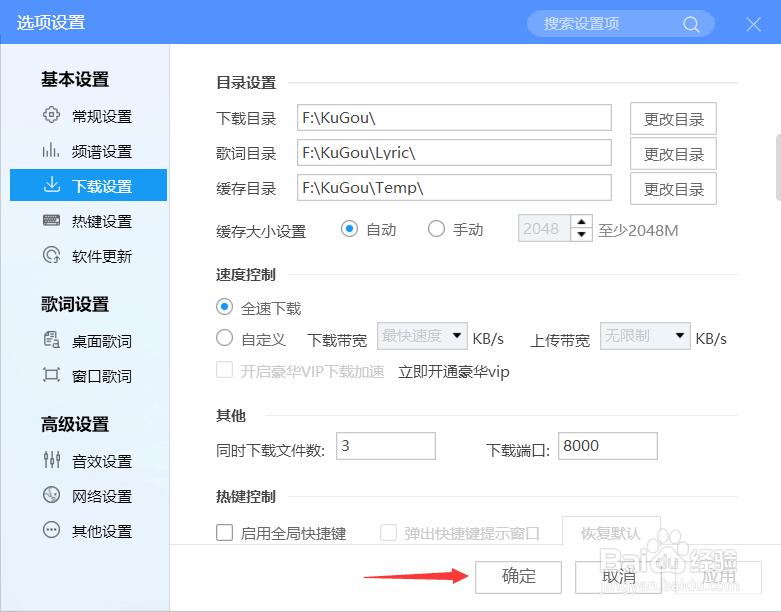
Task: Select 全速下载 radio option
Action: click(x=224, y=307)
